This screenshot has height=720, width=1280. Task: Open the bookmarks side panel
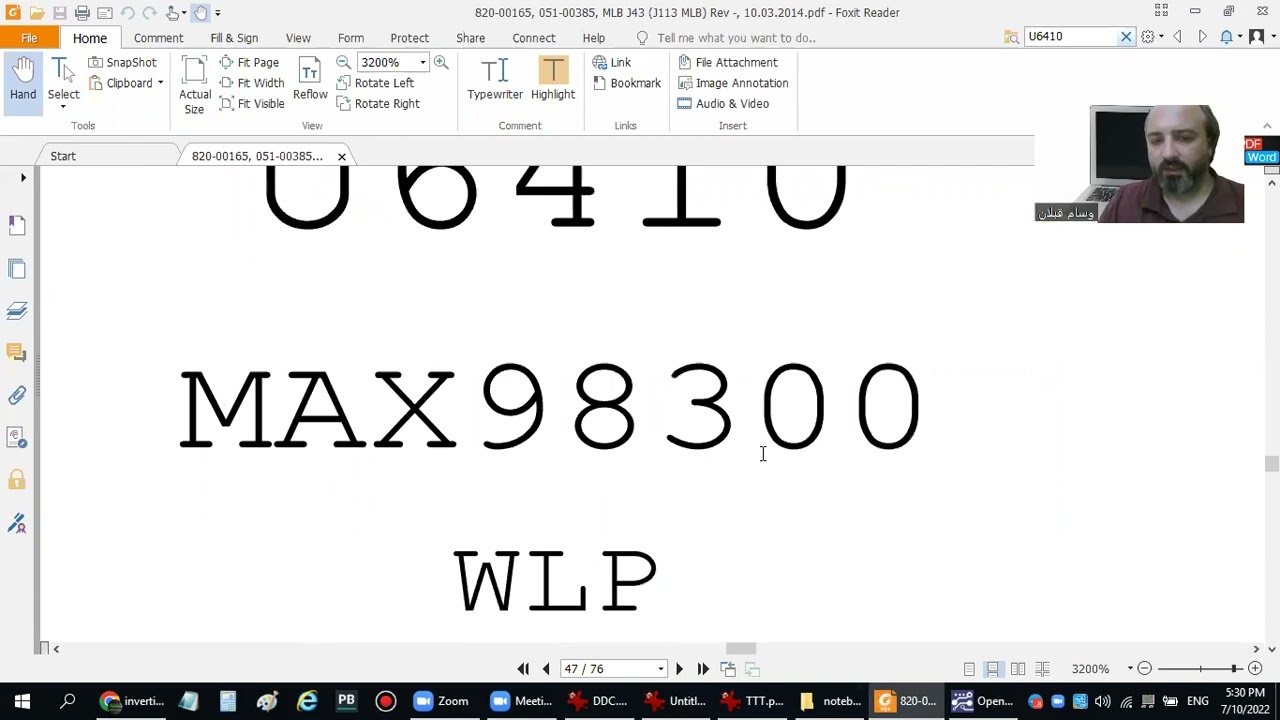[17, 225]
